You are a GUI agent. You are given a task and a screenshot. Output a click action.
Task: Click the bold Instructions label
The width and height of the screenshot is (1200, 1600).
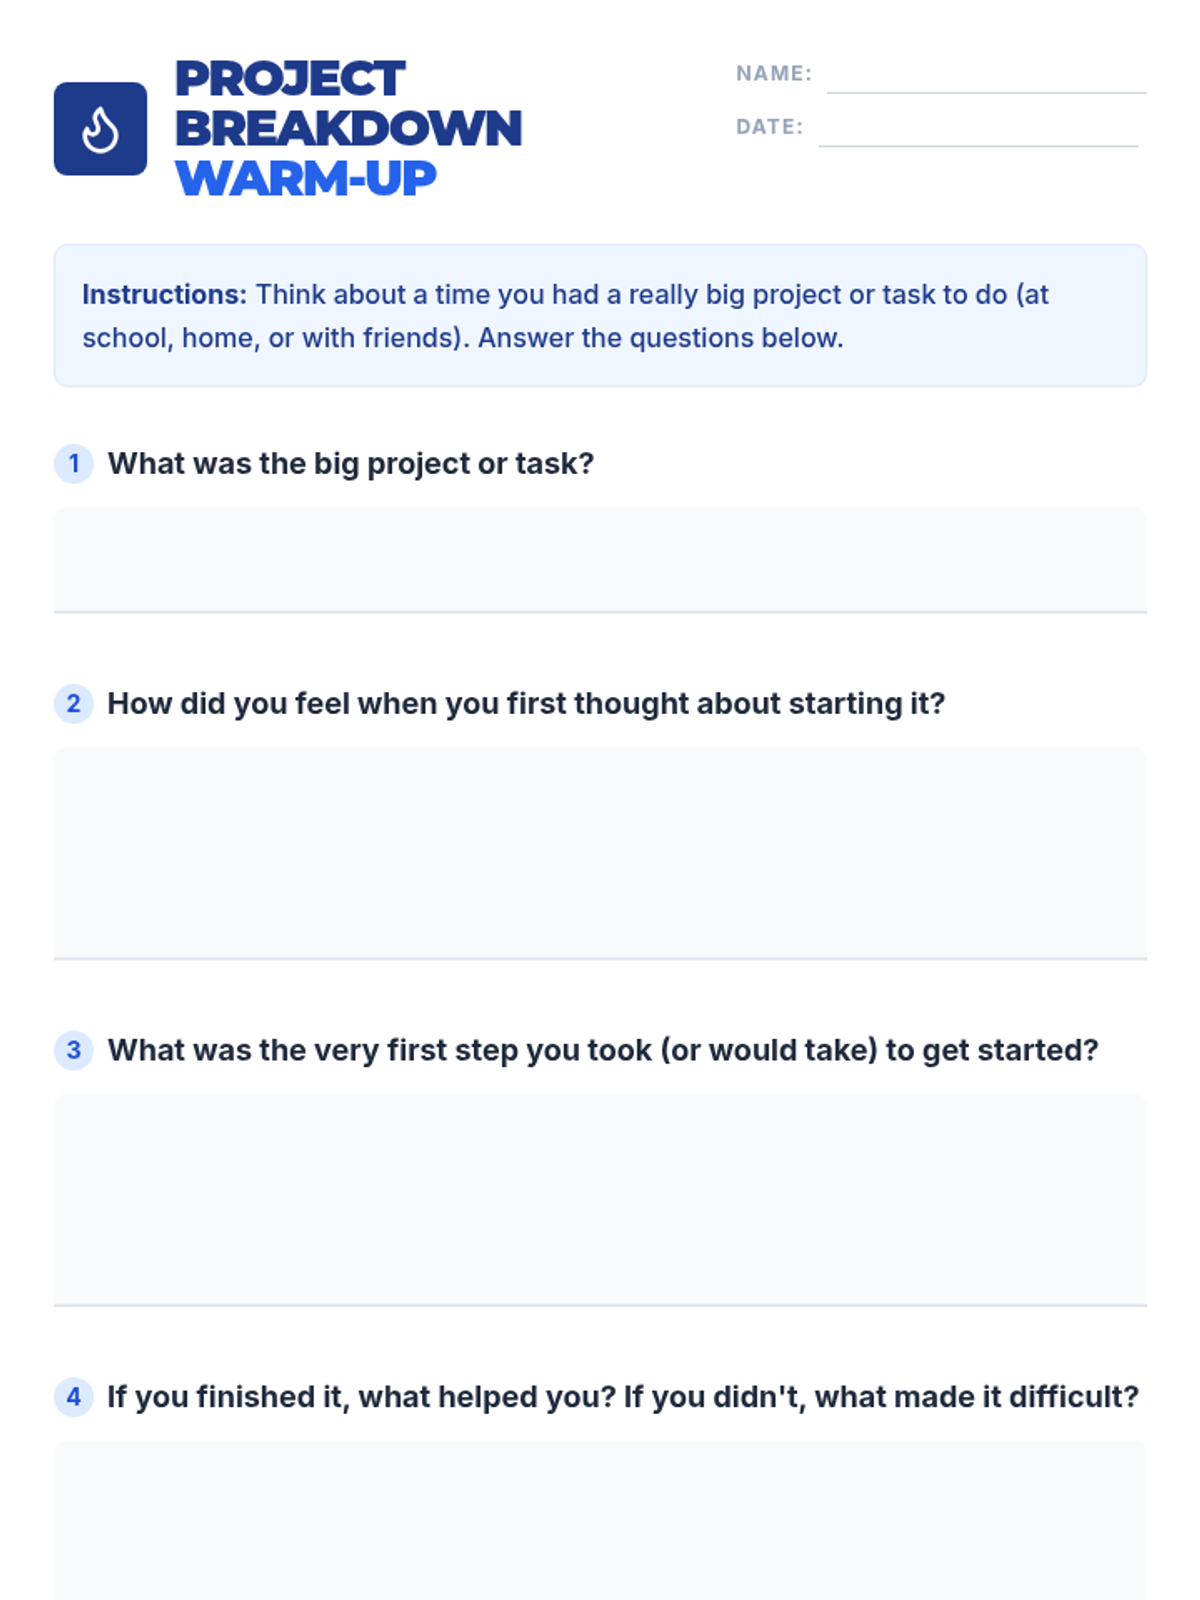(164, 294)
